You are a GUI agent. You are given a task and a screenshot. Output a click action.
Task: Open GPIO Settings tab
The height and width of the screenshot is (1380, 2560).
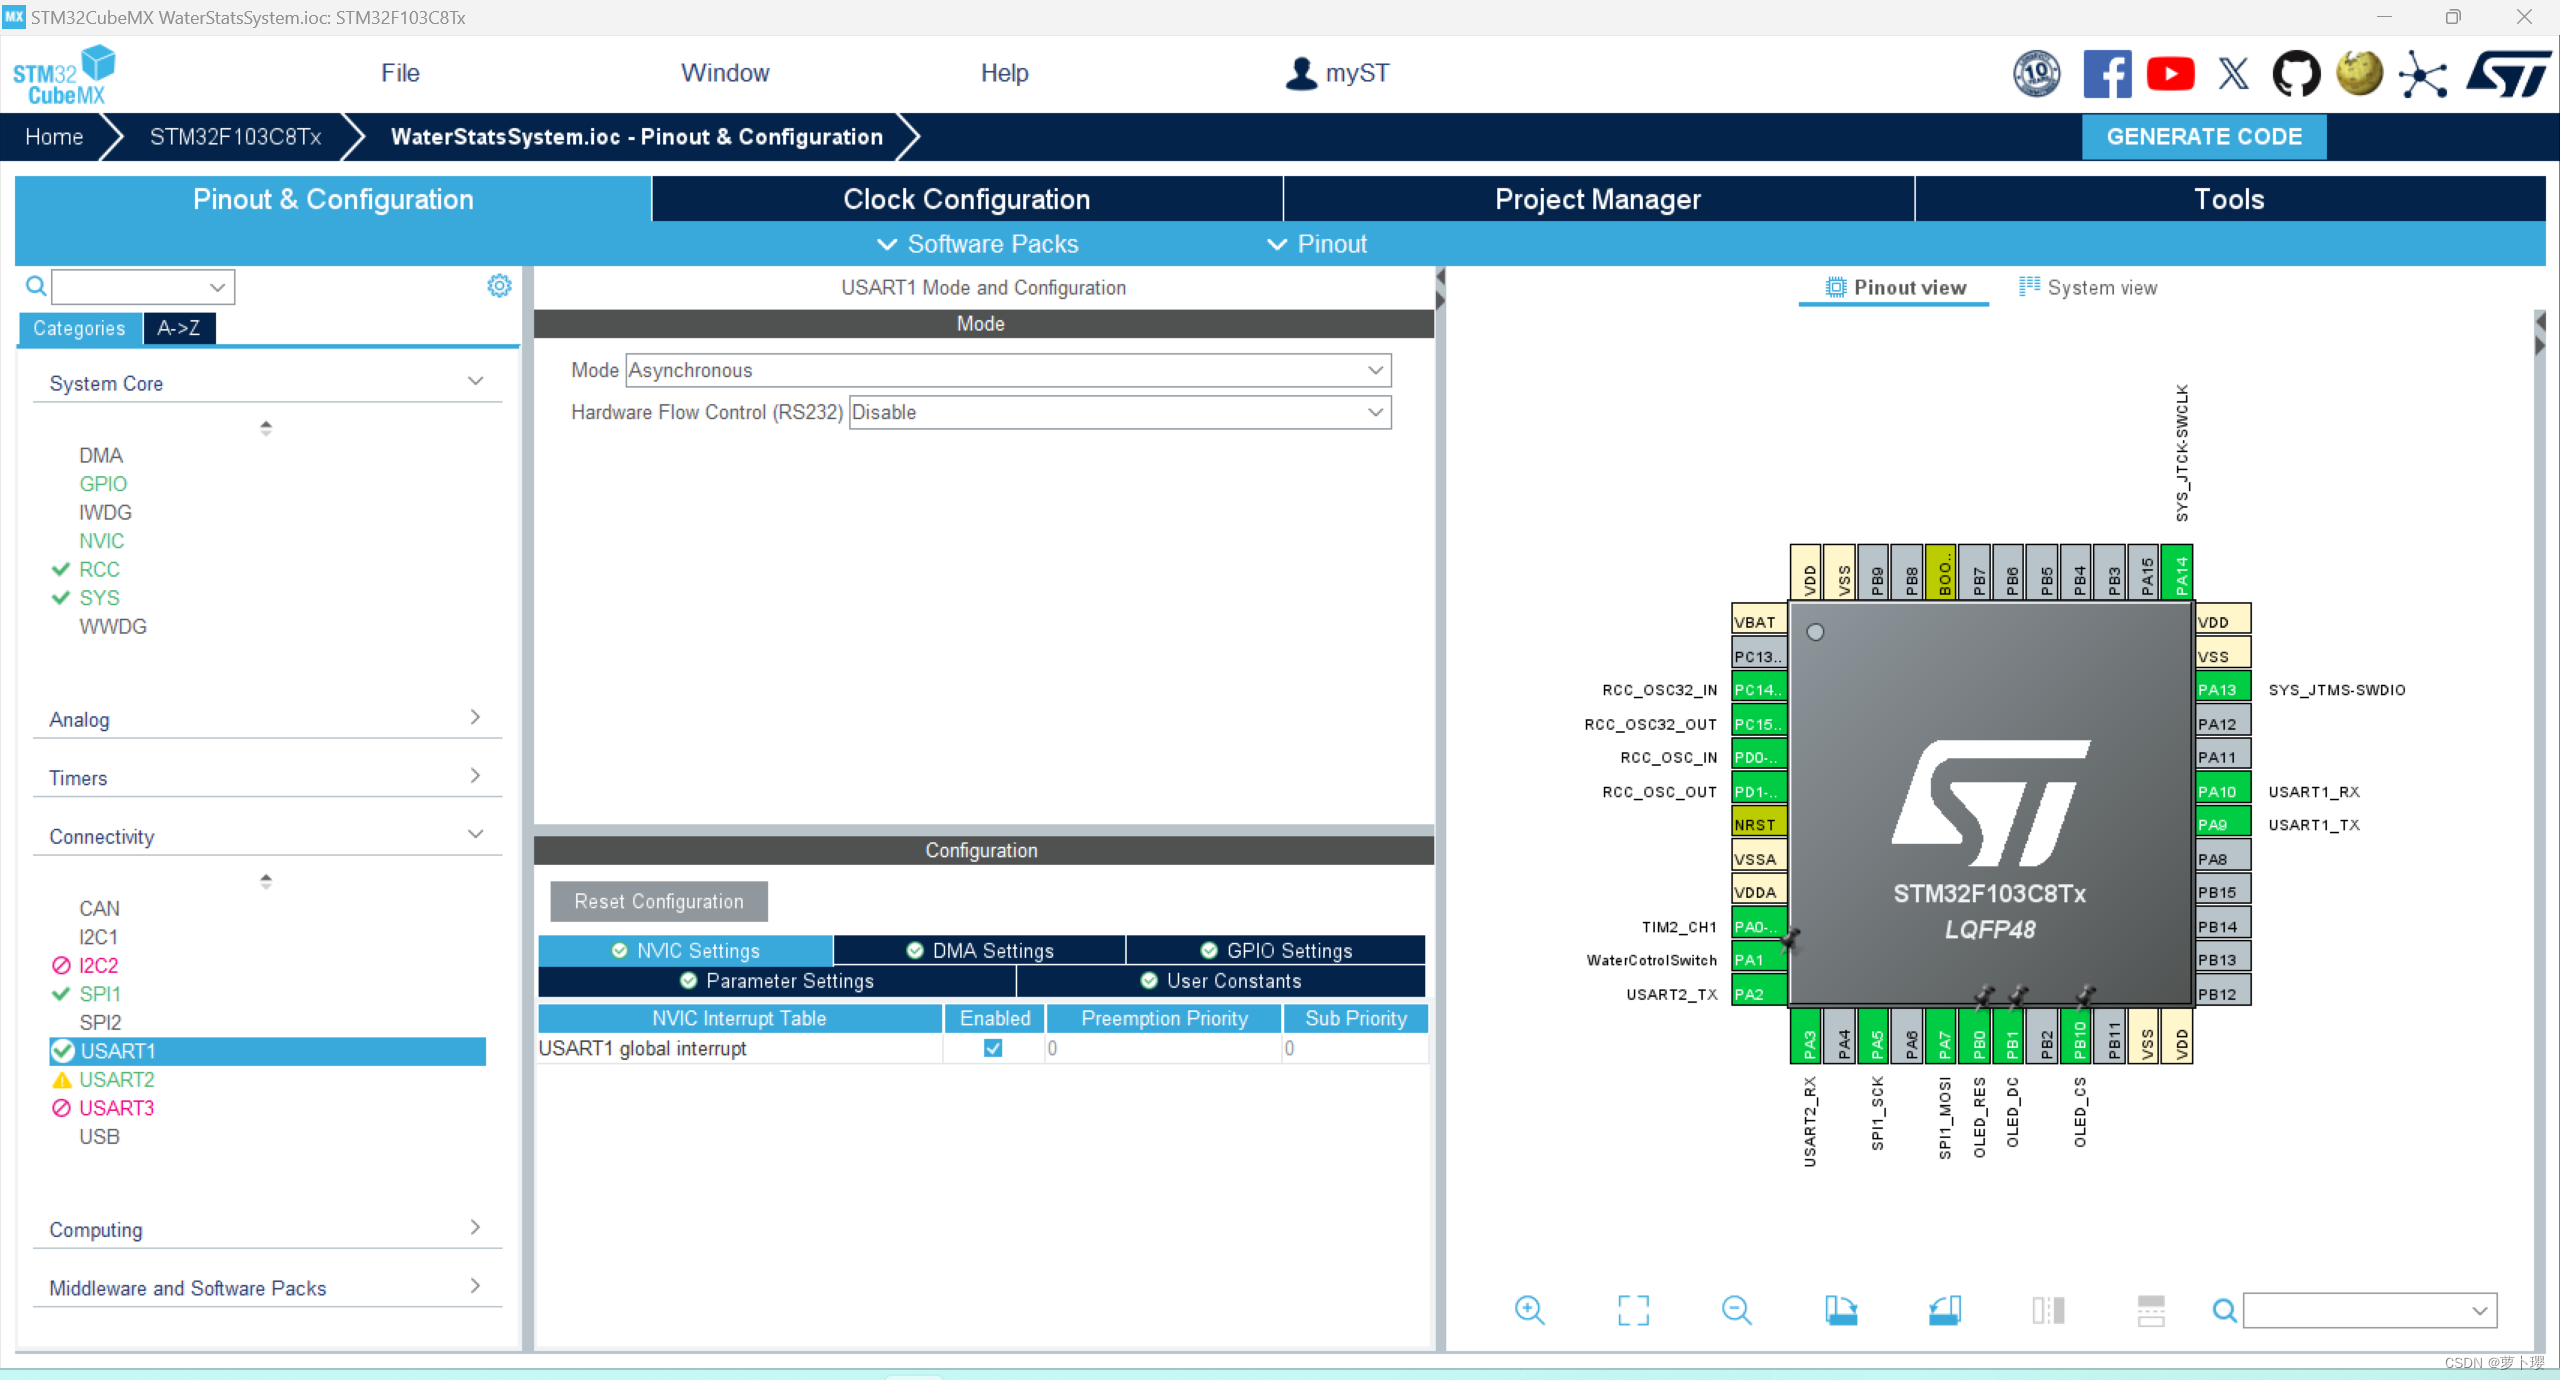point(1276,950)
